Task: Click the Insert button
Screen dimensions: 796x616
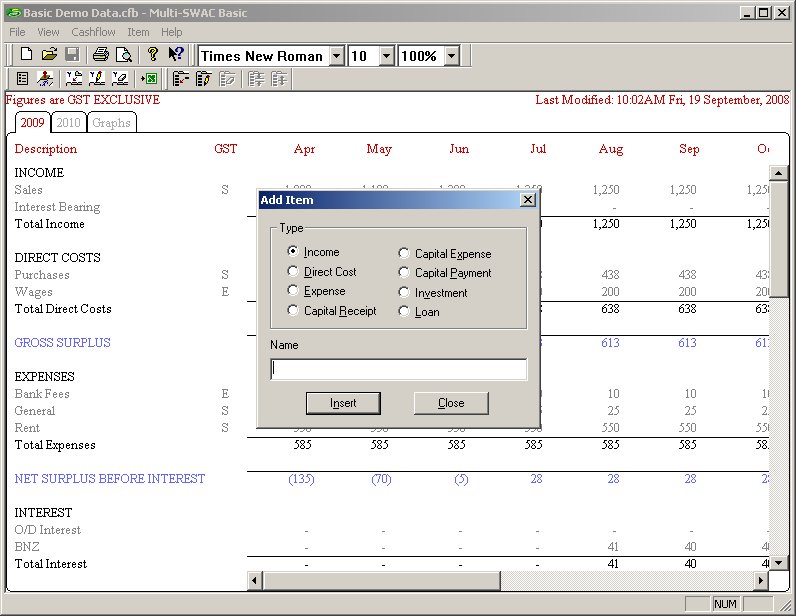Action: 343,403
